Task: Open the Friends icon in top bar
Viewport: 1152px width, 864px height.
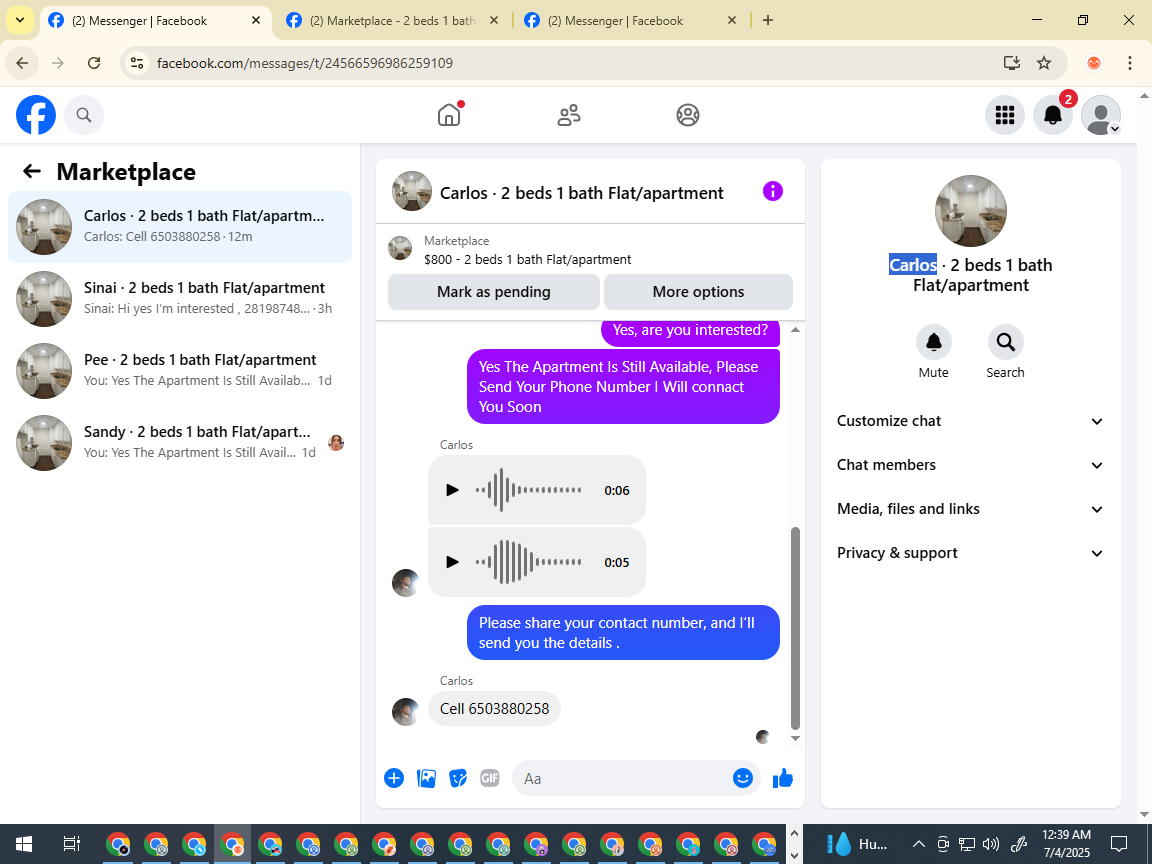Action: tap(569, 115)
